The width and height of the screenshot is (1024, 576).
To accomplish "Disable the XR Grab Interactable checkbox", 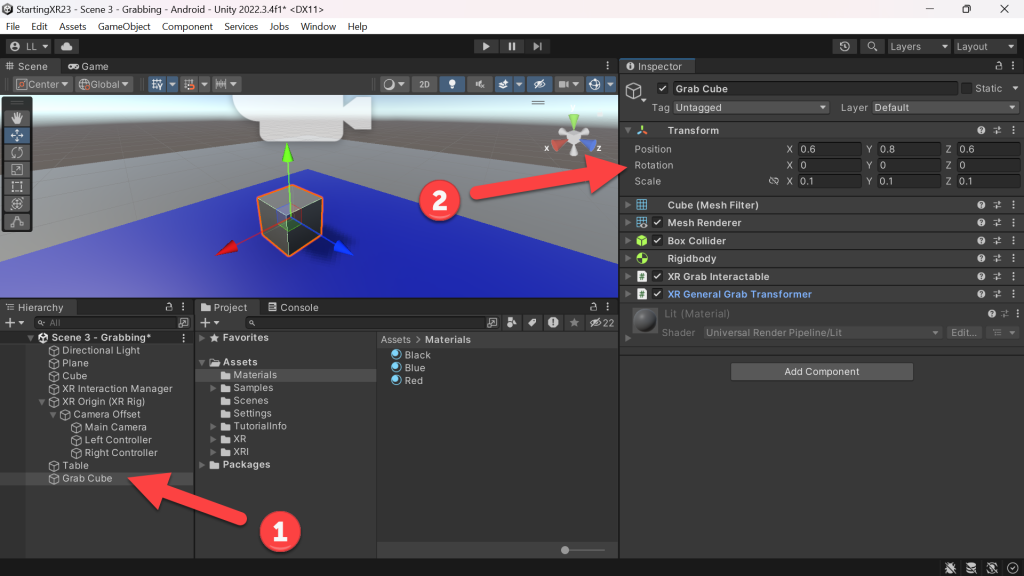I will 658,277.
